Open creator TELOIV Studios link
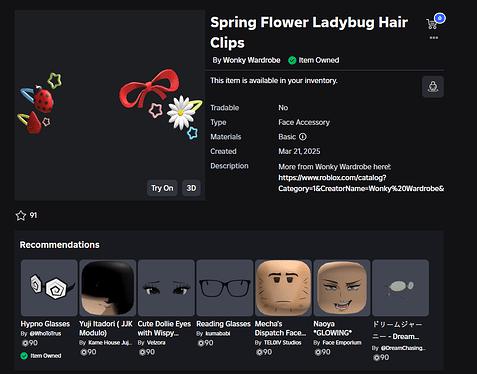The image size is (477, 374). [x=283, y=343]
